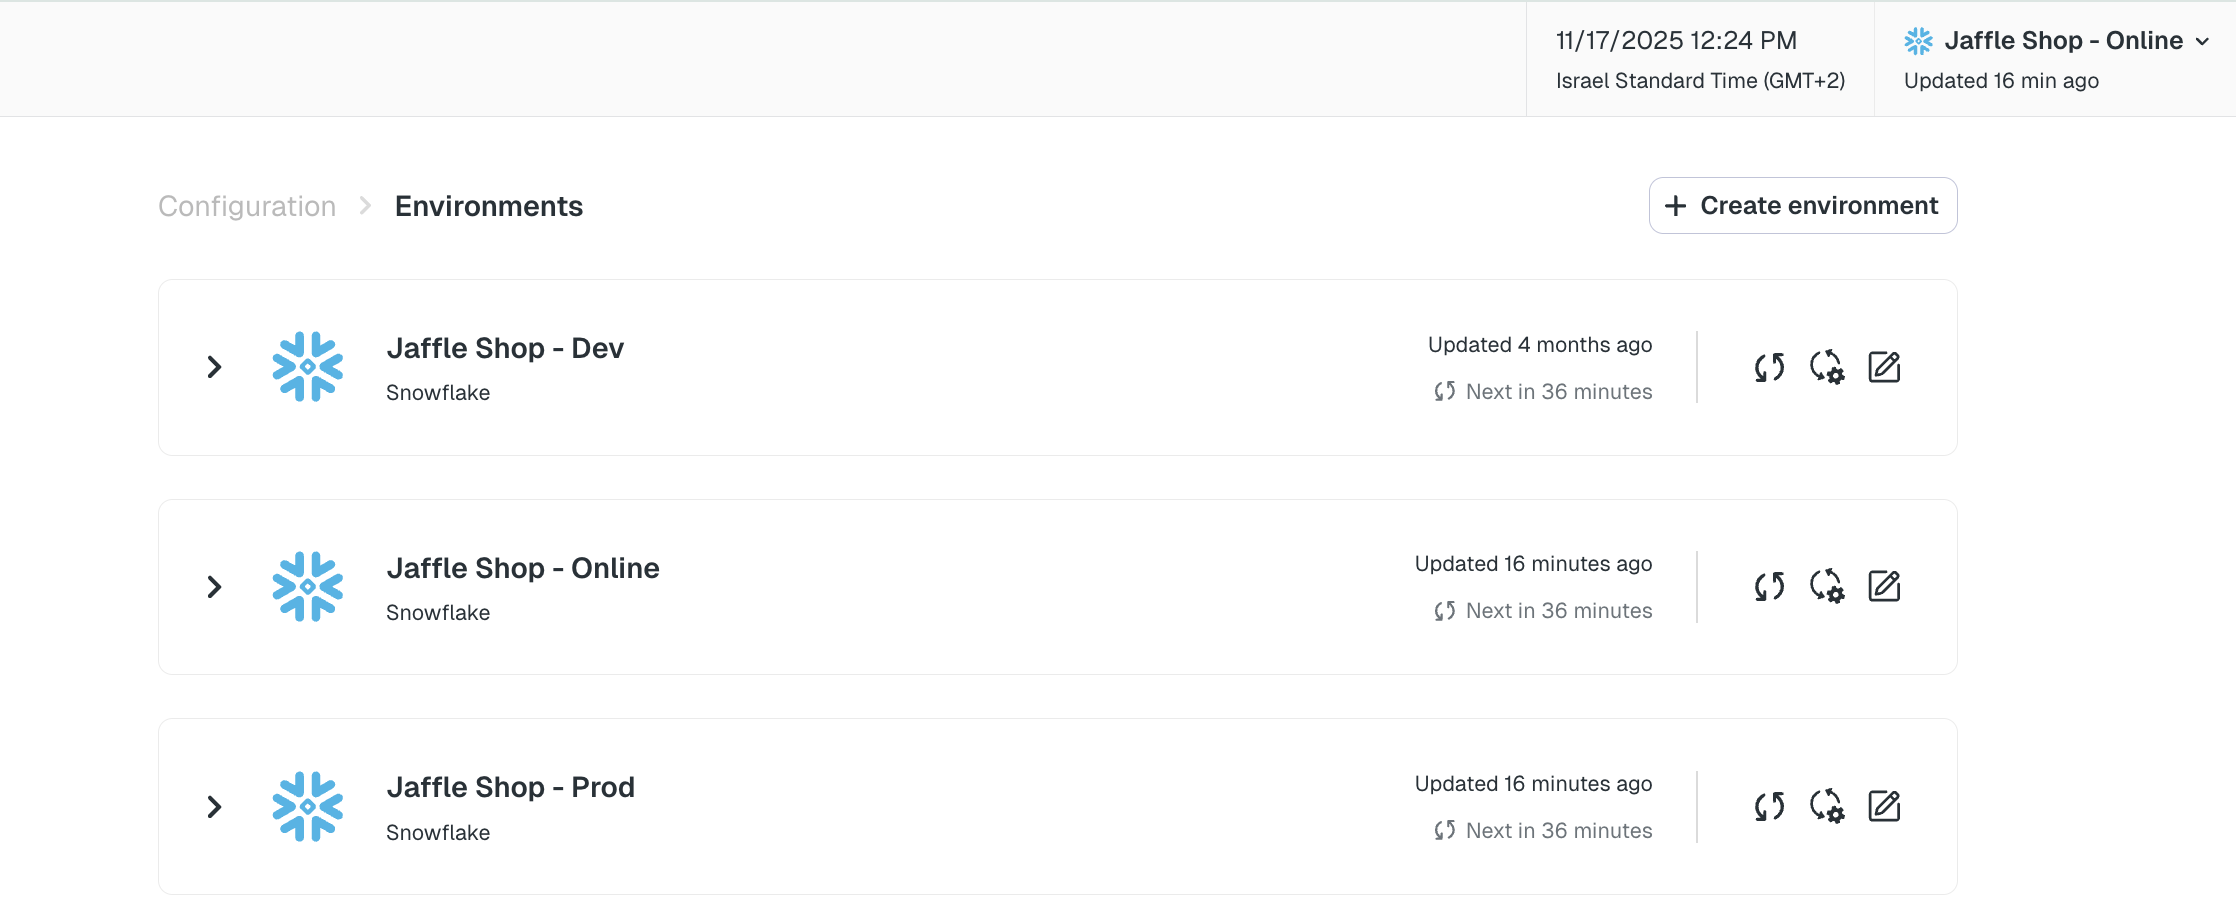Sync the Jaffle Shop - Online environment
The image size is (2236, 920).
[1769, 587]
